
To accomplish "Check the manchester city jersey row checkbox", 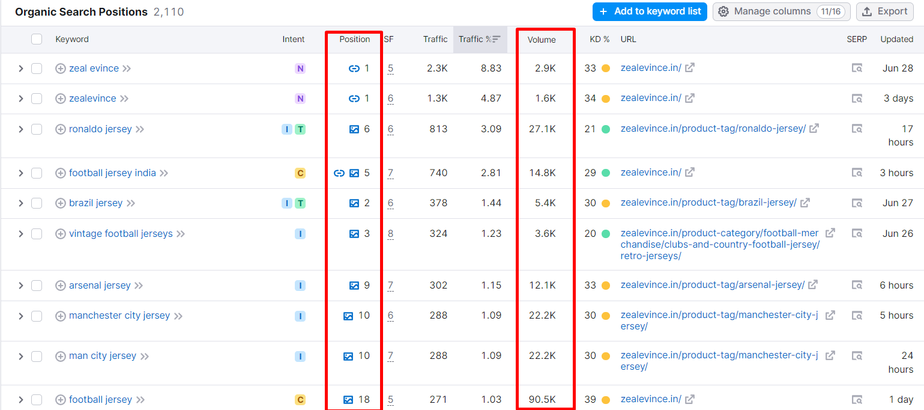I will [37, 316].
